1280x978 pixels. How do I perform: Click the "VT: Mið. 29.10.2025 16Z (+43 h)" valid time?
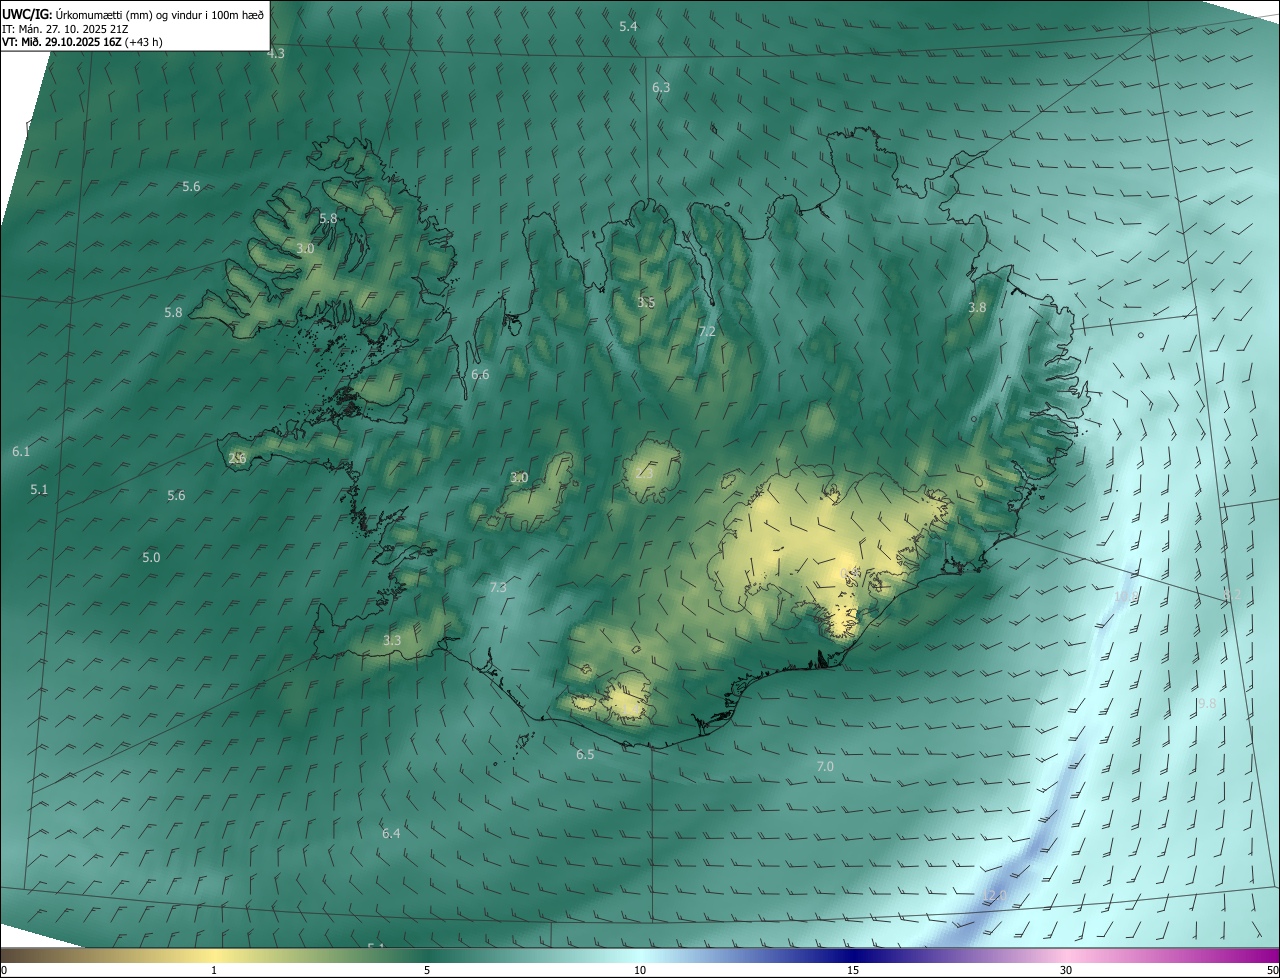coord(82,42)
